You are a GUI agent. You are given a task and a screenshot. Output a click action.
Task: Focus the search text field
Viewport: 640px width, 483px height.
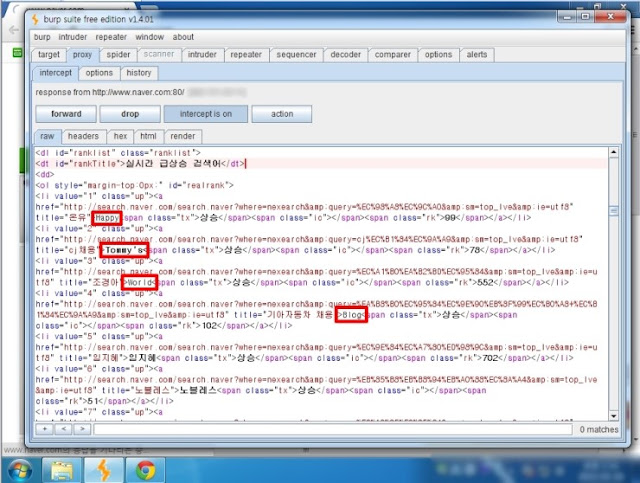pyautogui.click(x=333, y=430)
